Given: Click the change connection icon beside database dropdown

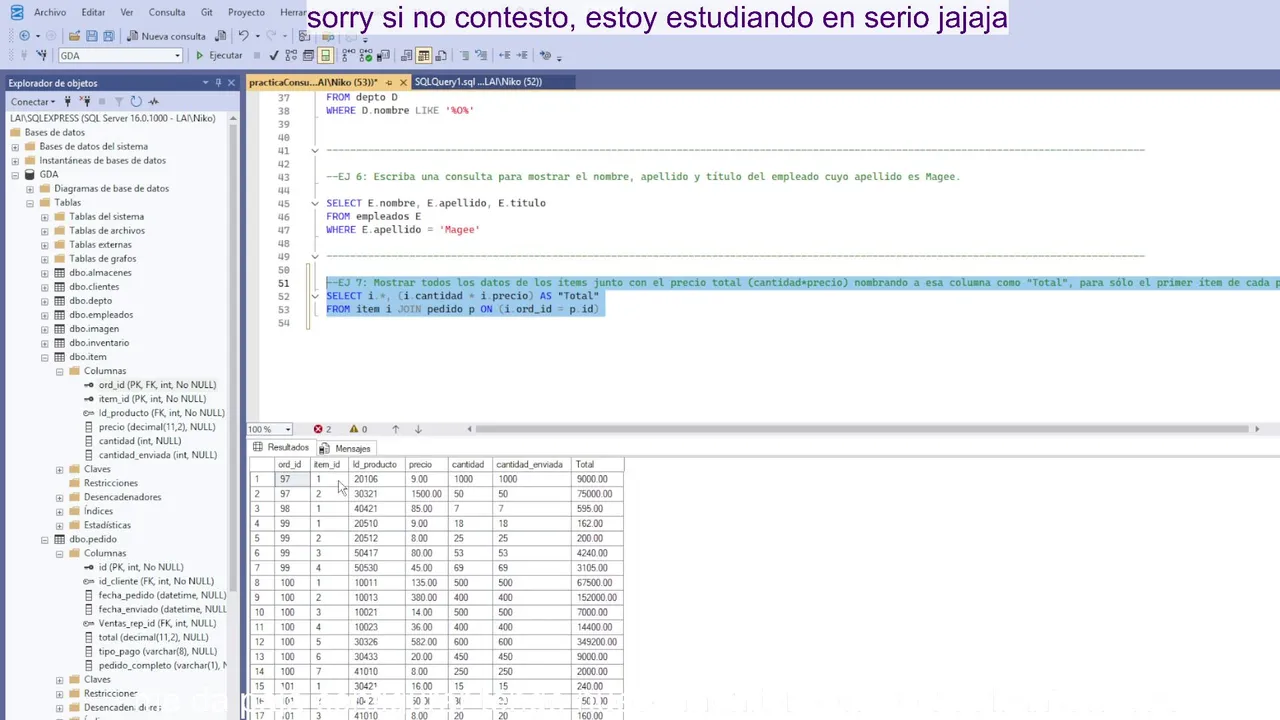Looking at the screenshot, I should (41, 56).
